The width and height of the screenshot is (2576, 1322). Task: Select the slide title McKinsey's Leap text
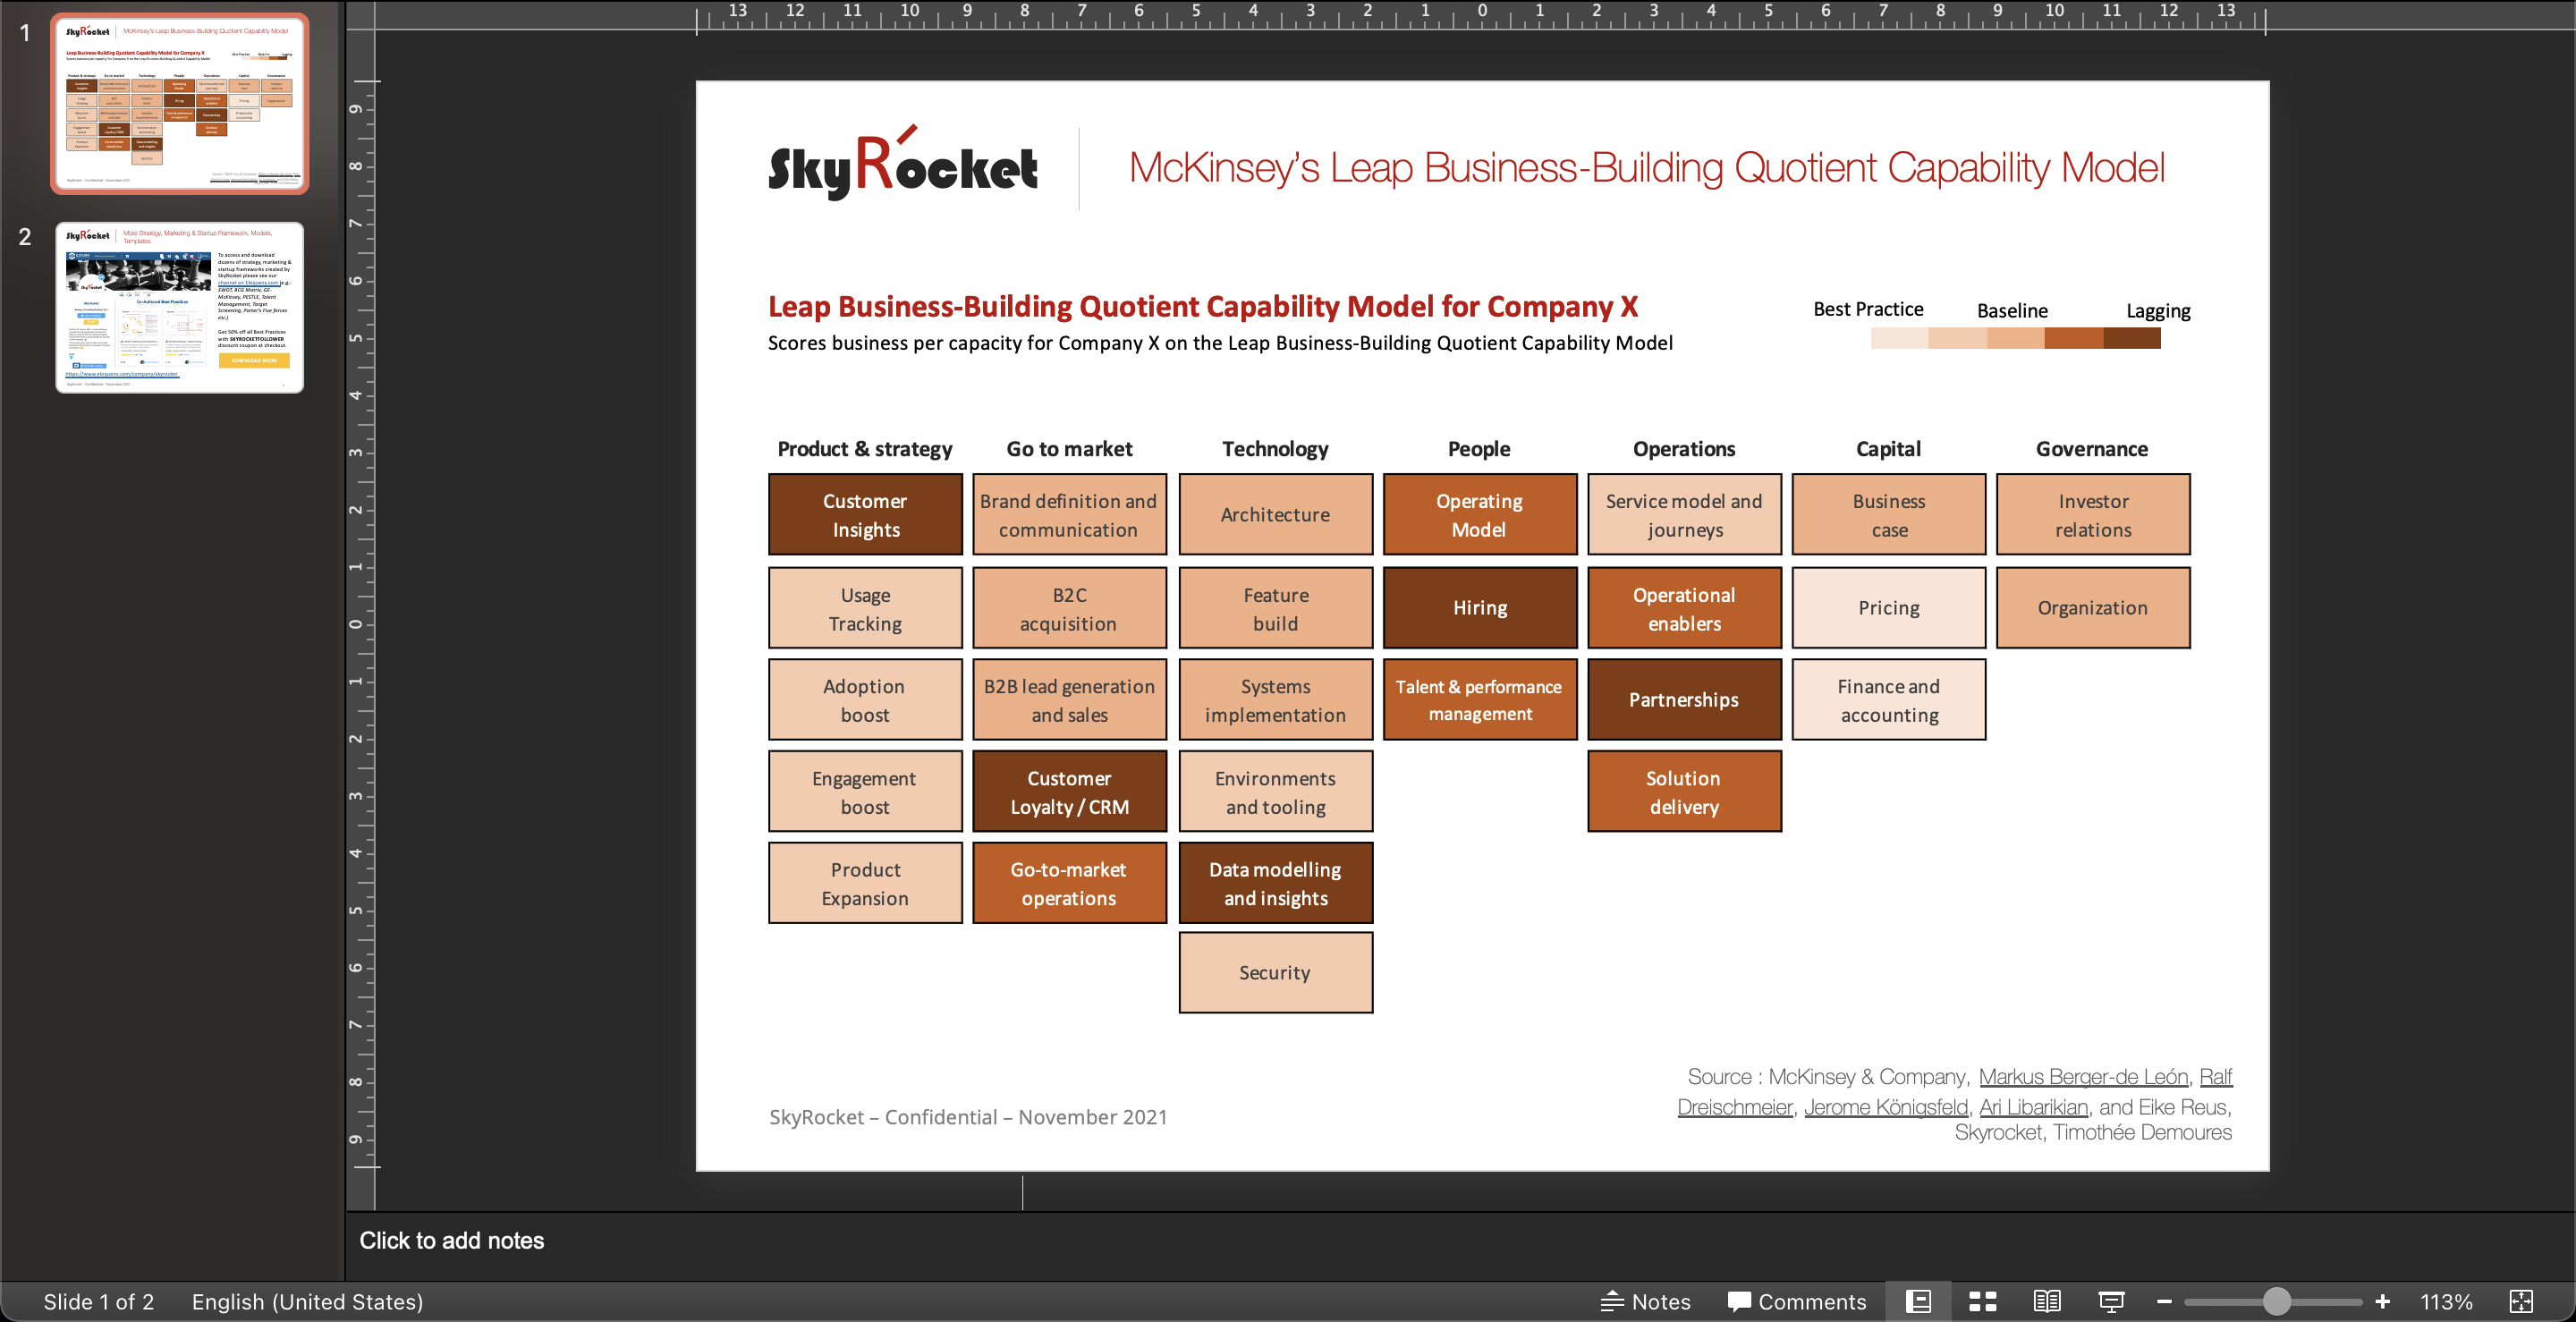pos(1646,167)
